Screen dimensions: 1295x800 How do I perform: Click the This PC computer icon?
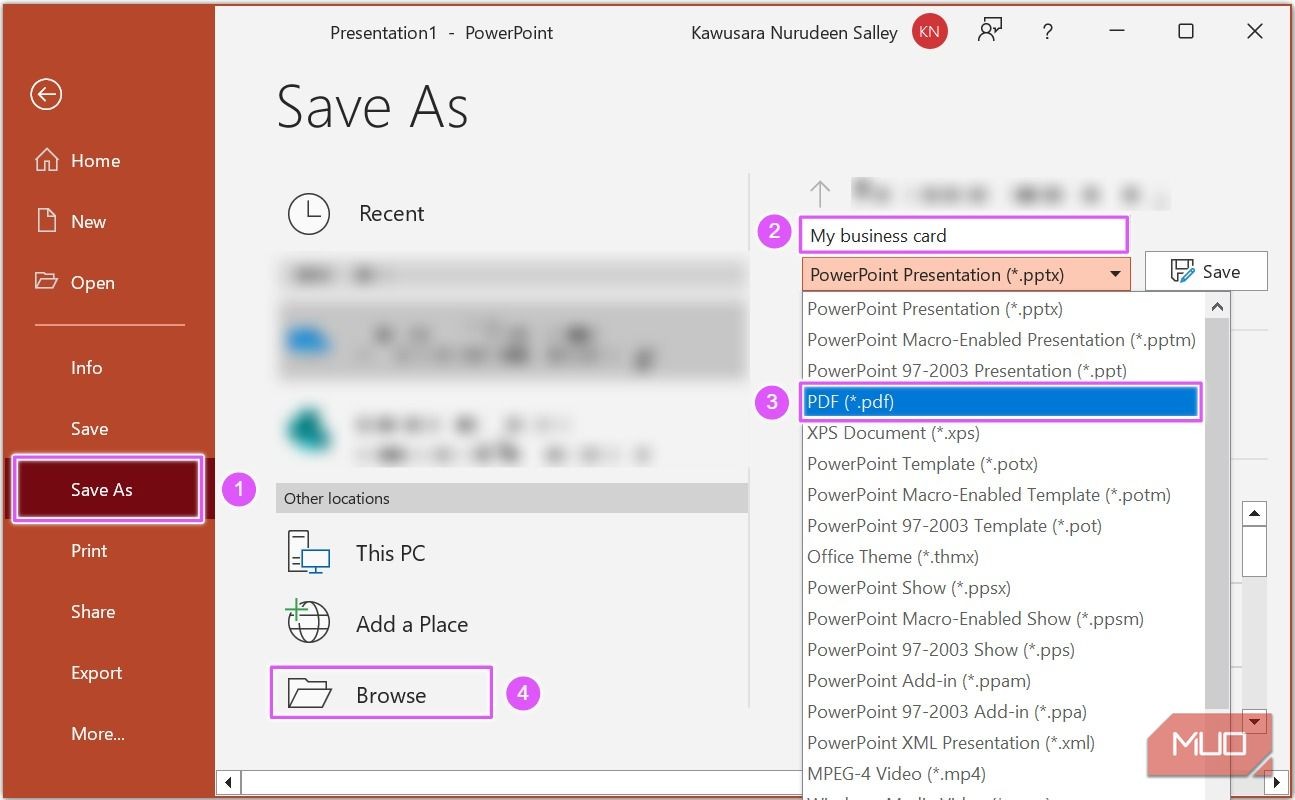tap(309, 553)
